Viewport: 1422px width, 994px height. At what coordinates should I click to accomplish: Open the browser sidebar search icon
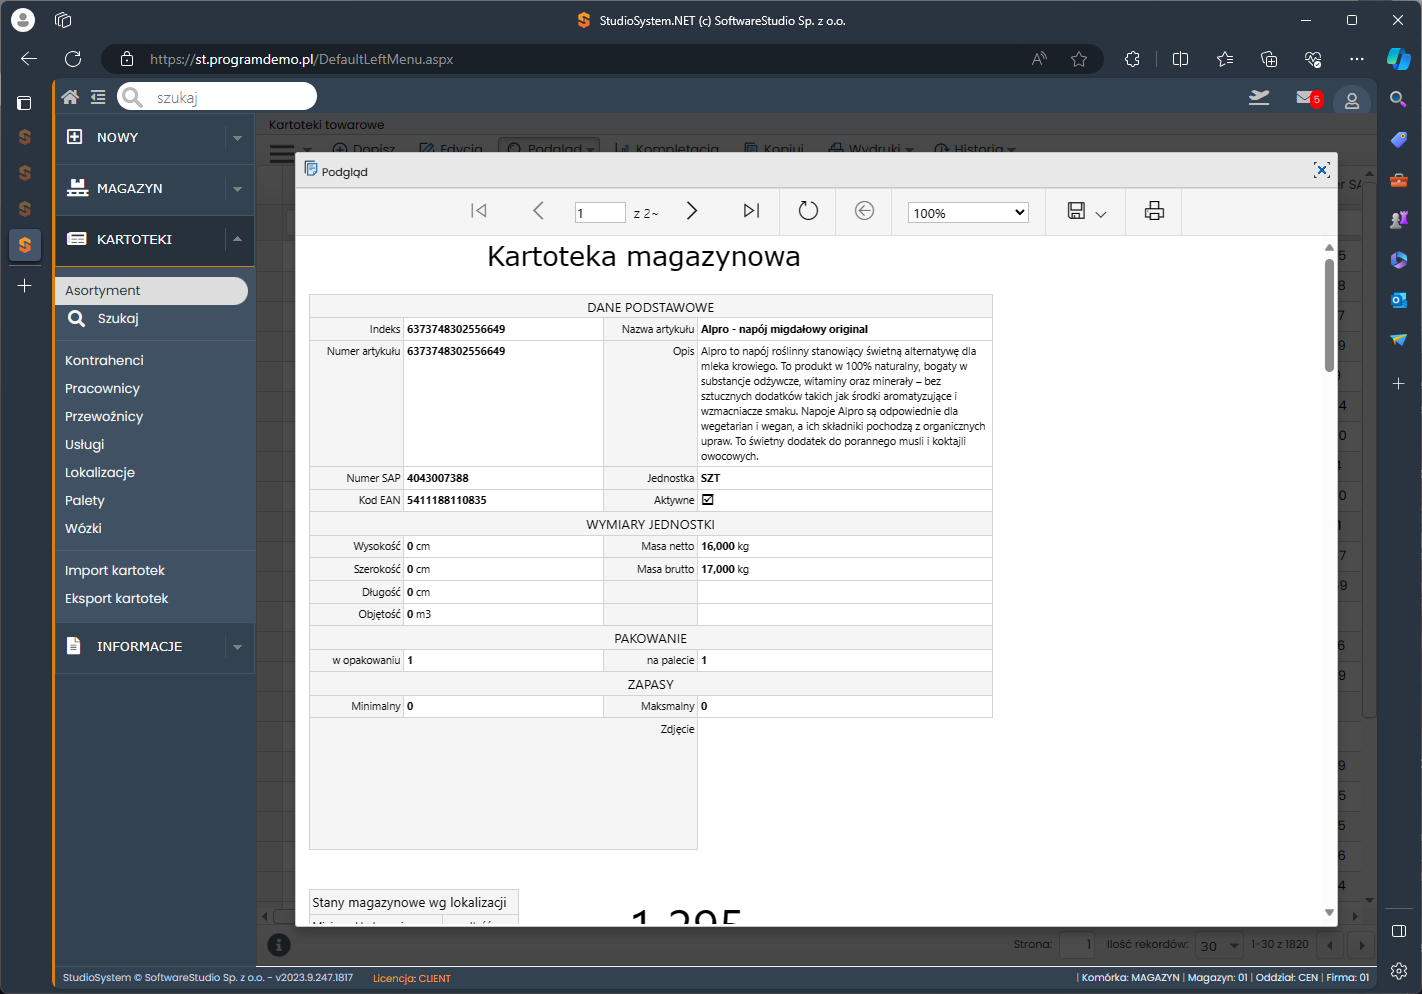1398,98
